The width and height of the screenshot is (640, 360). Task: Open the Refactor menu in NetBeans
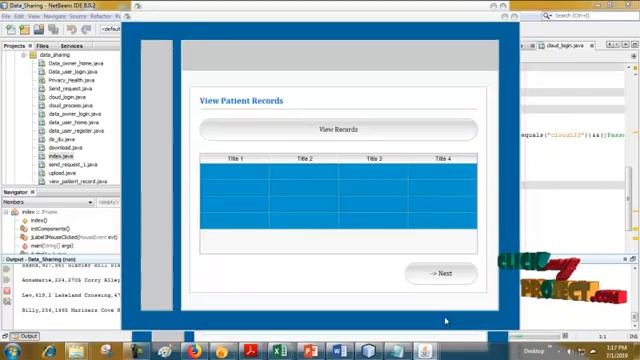[x=101, y=16]
